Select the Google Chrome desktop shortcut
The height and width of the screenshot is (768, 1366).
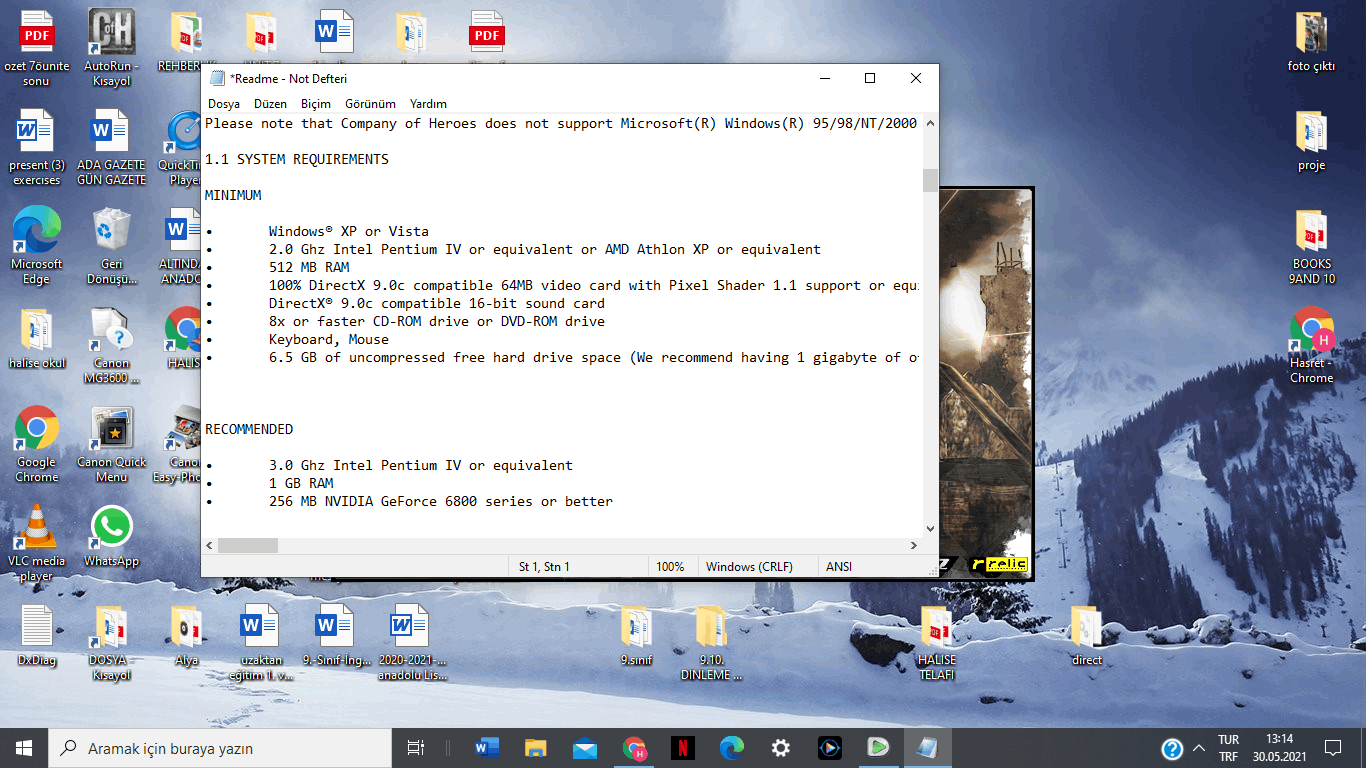37,444
